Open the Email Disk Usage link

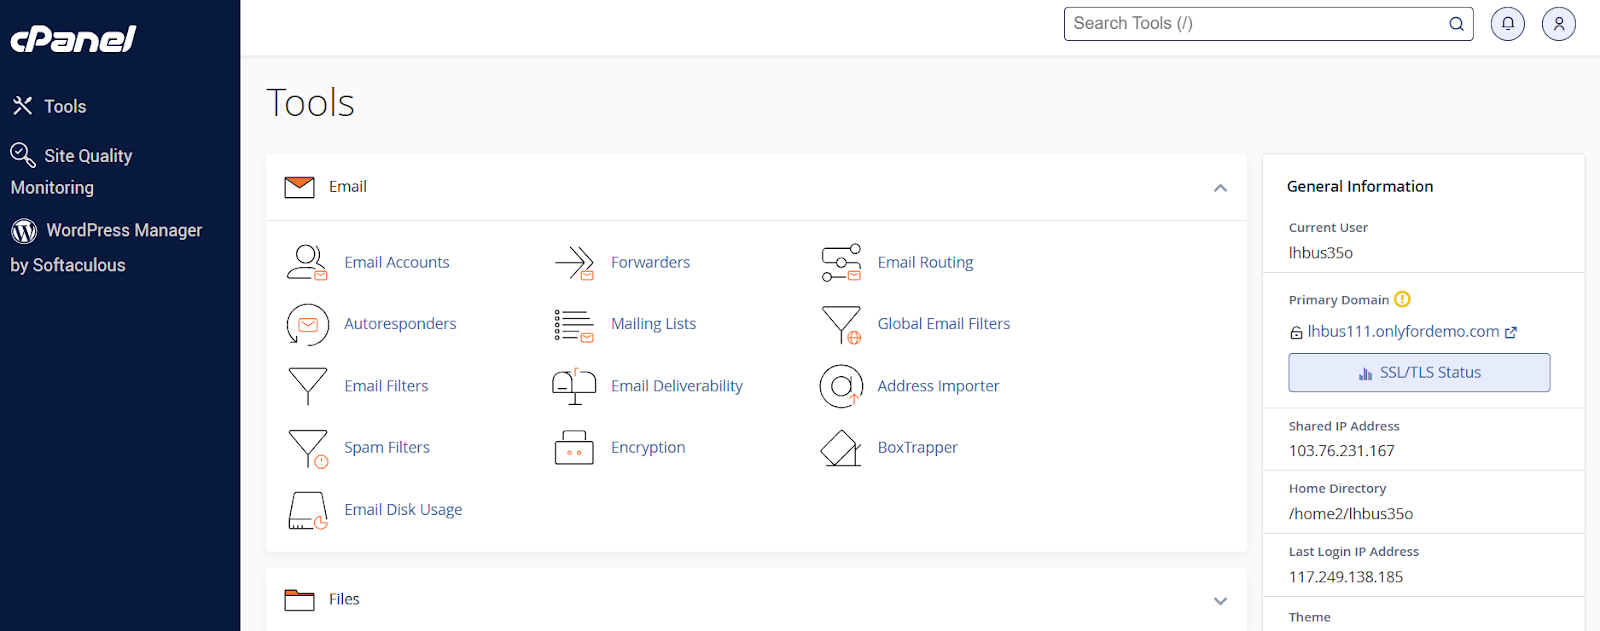point(403,510)
